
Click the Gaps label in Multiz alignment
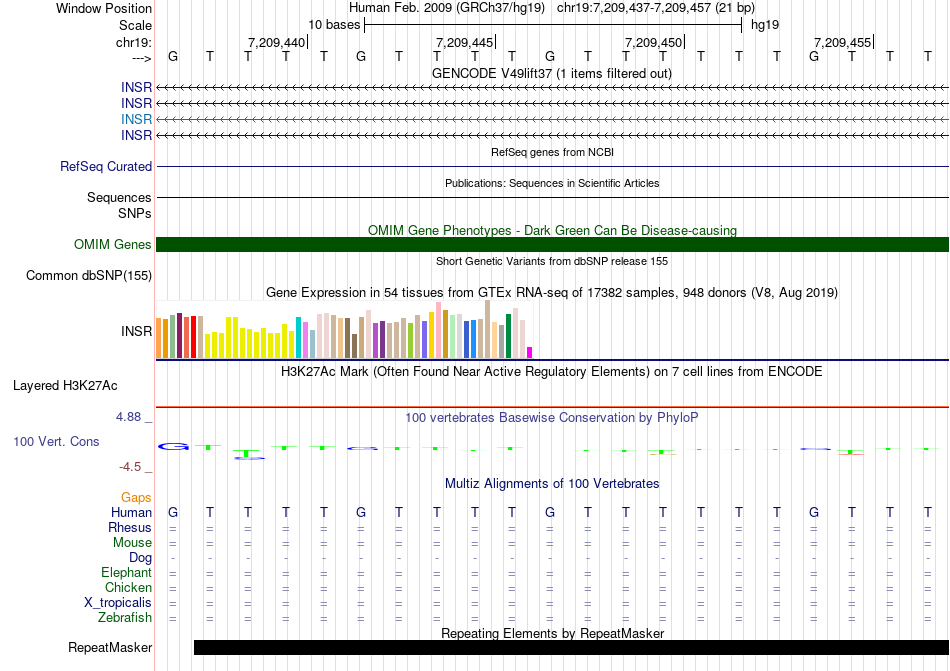coord(136,497)
